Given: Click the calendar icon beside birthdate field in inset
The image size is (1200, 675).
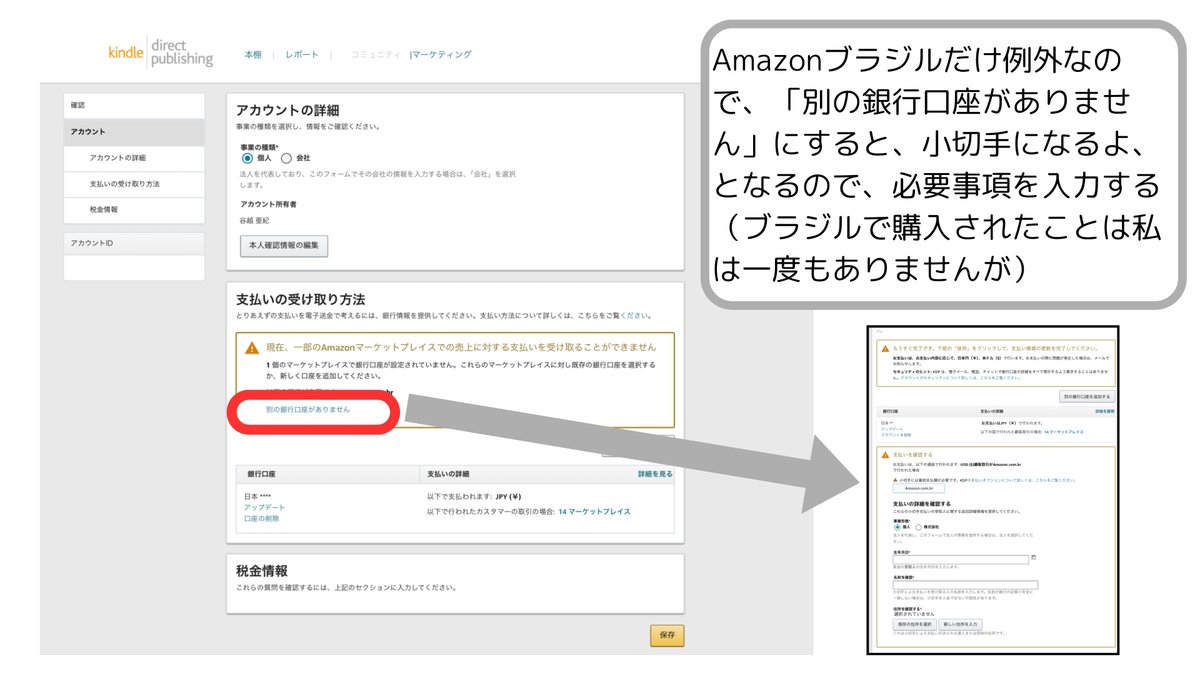Looking at the screenshot, I should (x=1033, y=556).
